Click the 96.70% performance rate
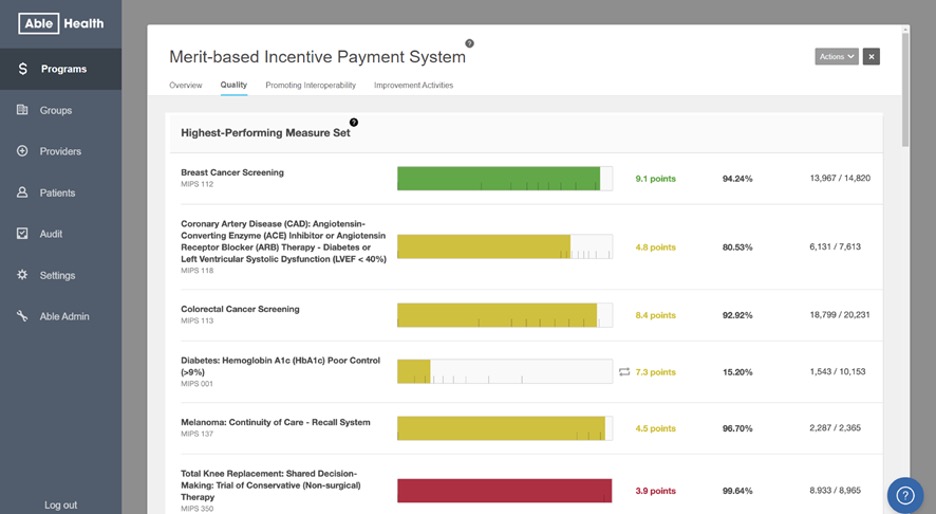This screenshot has width=936, height=514. 737,429
